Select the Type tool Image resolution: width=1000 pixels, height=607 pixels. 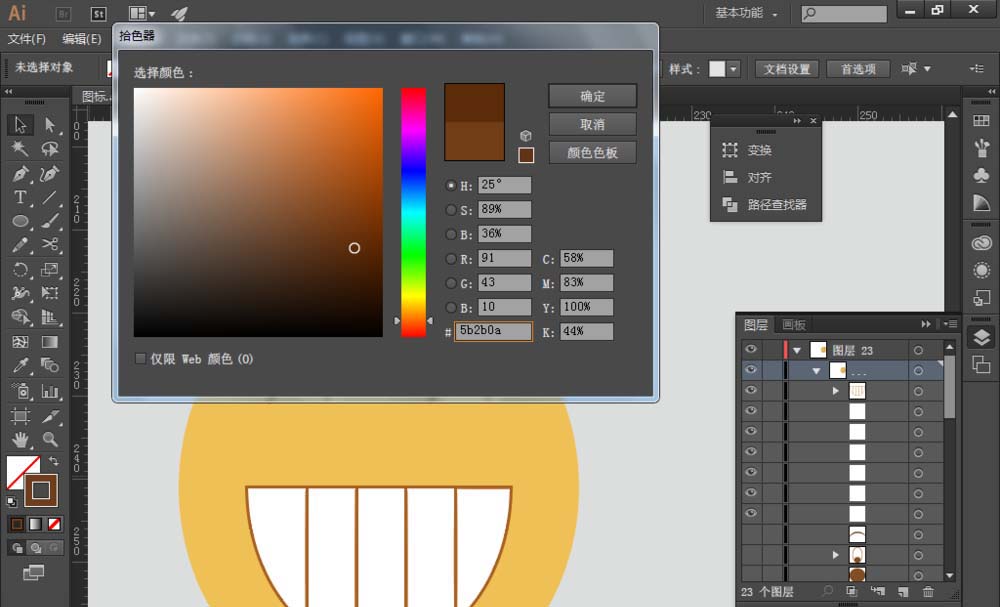(x=20, y=198)
